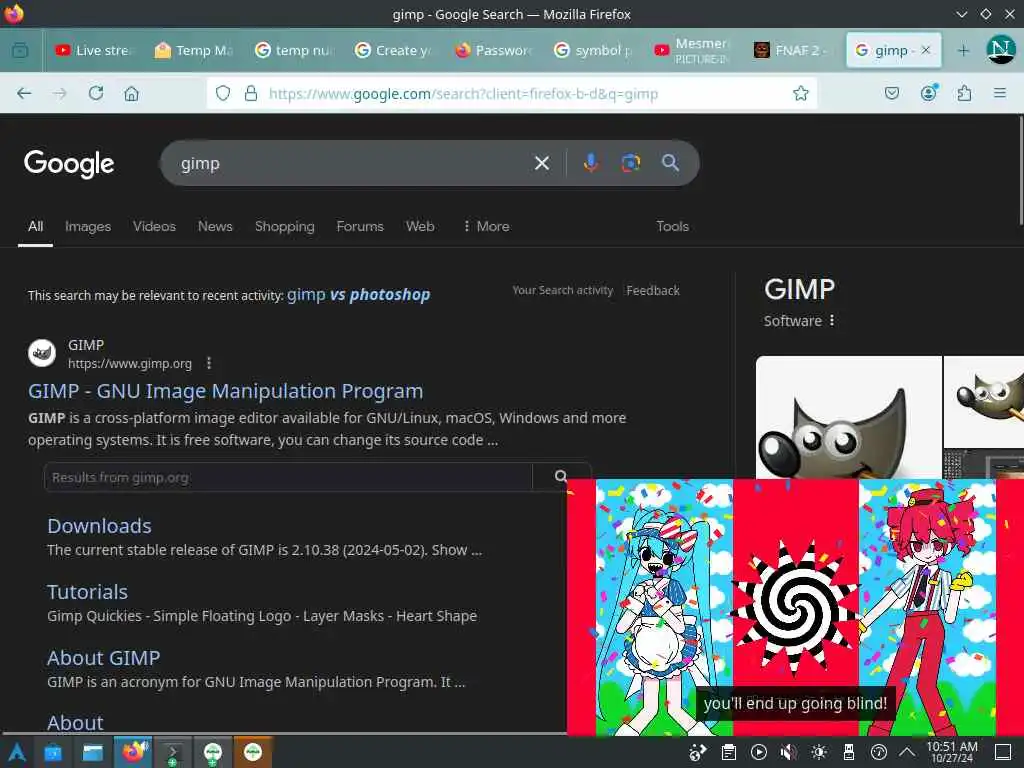Go back using the browser back arrow
The image size is (1024, 768).
pyautogui.click(x=24, y=93)
